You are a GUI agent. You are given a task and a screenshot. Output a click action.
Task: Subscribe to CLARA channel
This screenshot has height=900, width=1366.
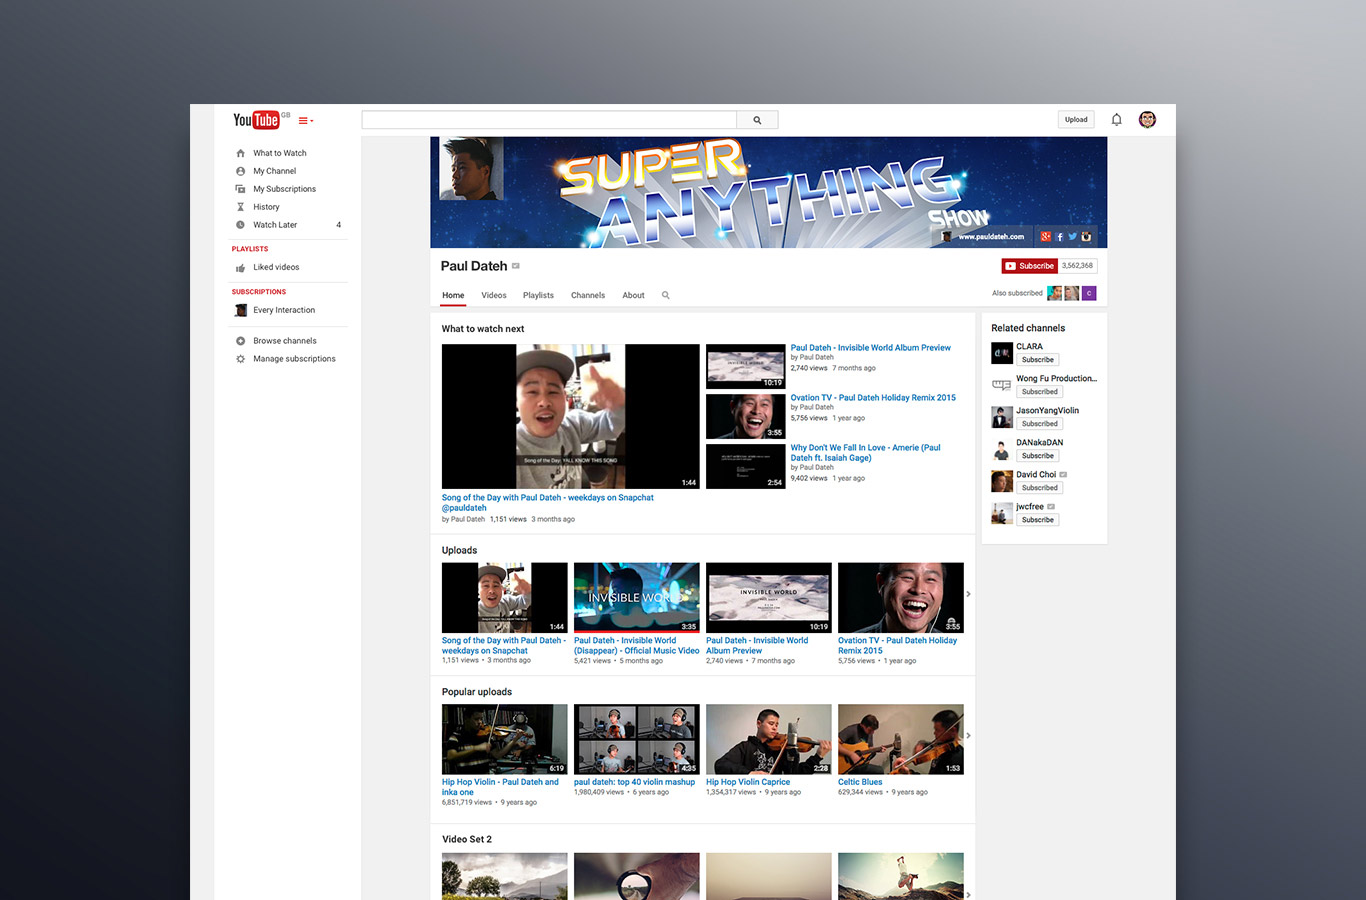tap(1038, 360)
